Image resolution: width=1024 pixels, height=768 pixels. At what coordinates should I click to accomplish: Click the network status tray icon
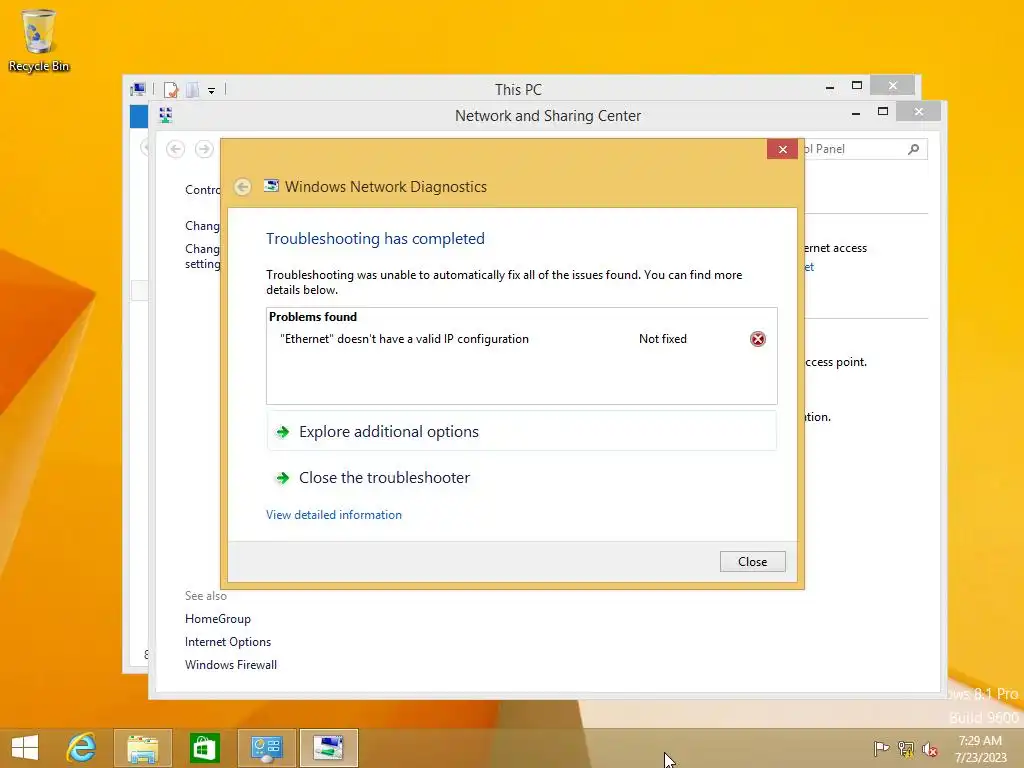906,748
